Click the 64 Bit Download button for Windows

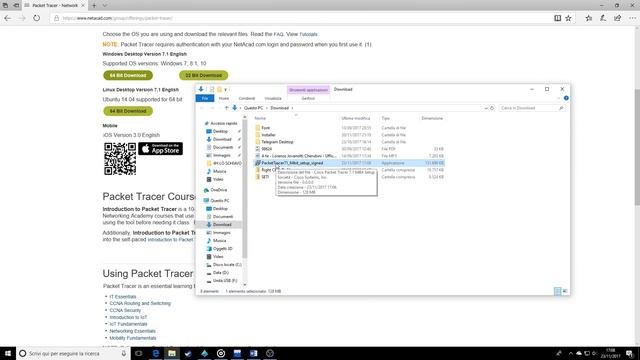pyautogui.click(x=128, y=76)
